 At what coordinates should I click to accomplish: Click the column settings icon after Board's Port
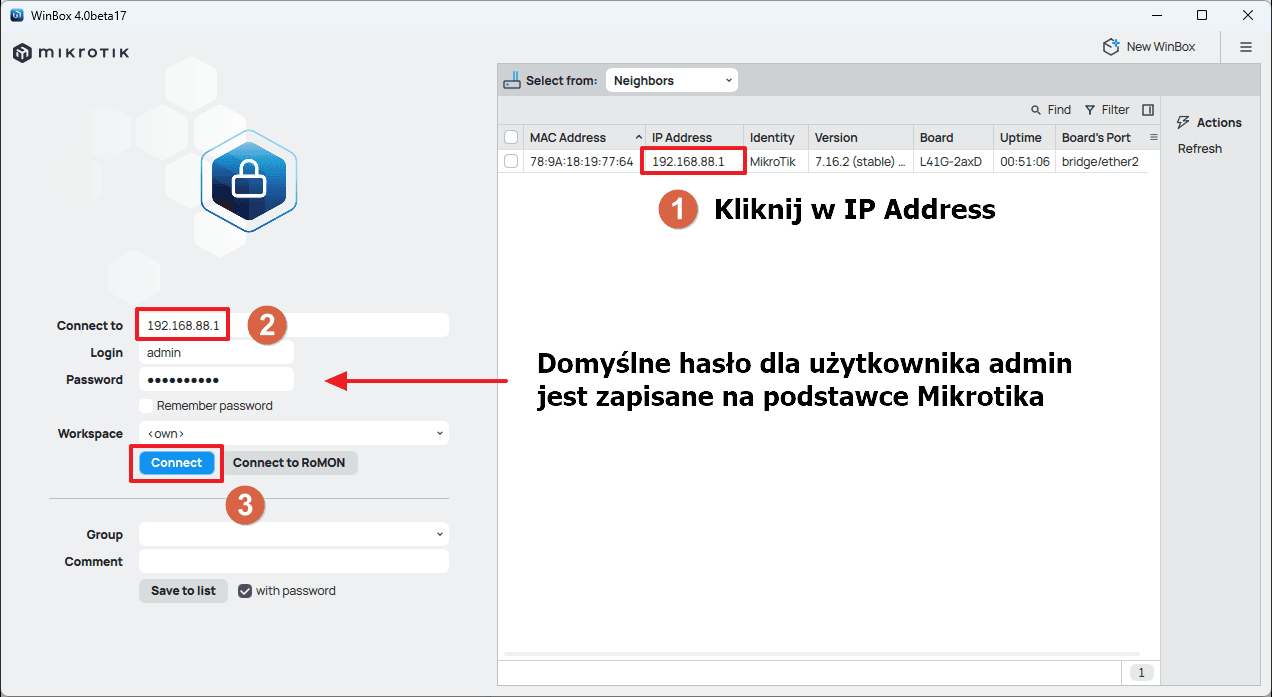click(1153, 138)
